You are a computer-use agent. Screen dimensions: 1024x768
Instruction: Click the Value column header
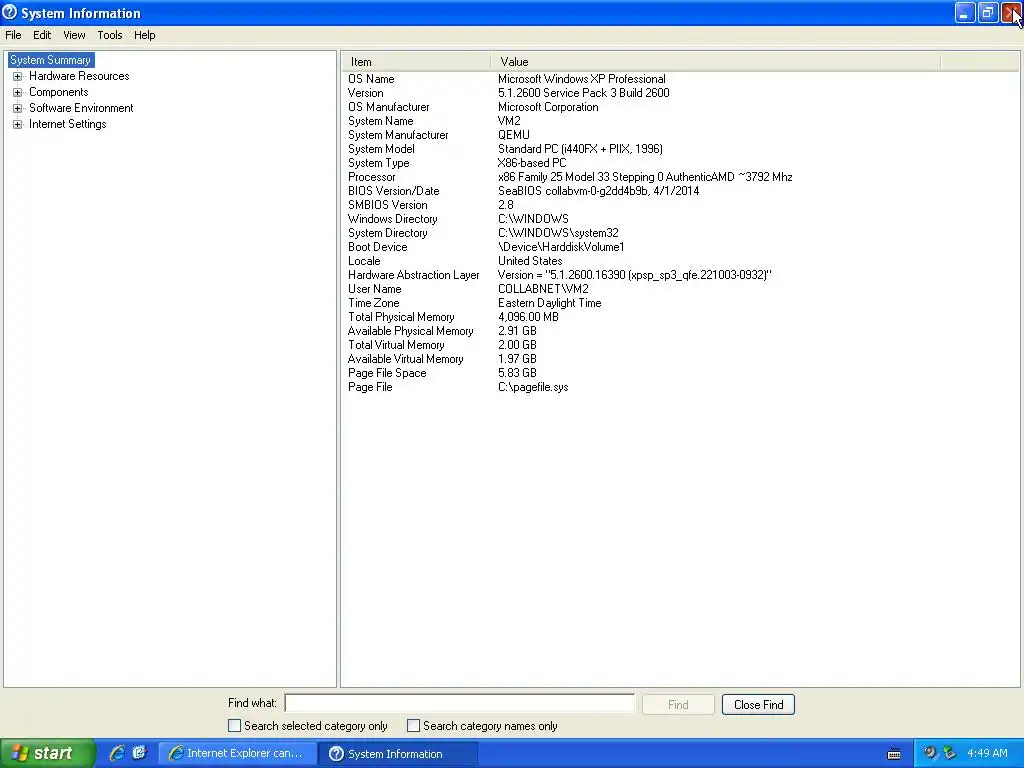coord(715,62)
